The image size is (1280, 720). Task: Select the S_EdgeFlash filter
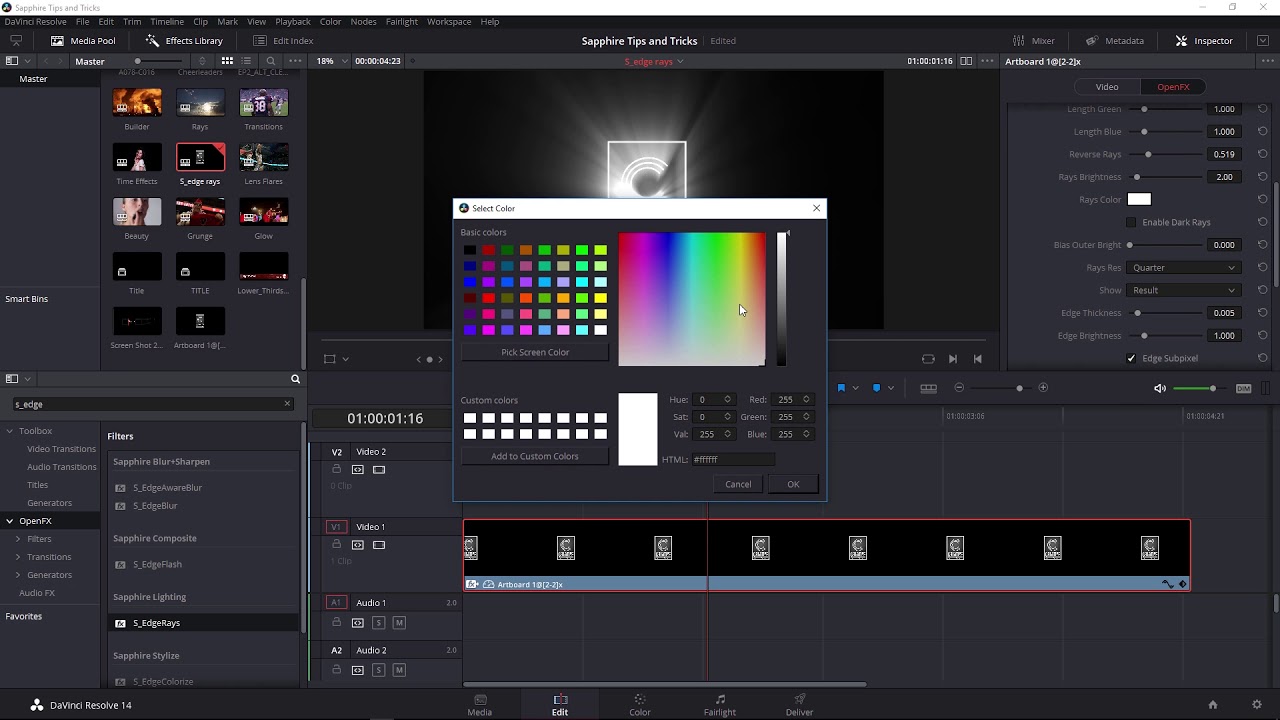157,564
